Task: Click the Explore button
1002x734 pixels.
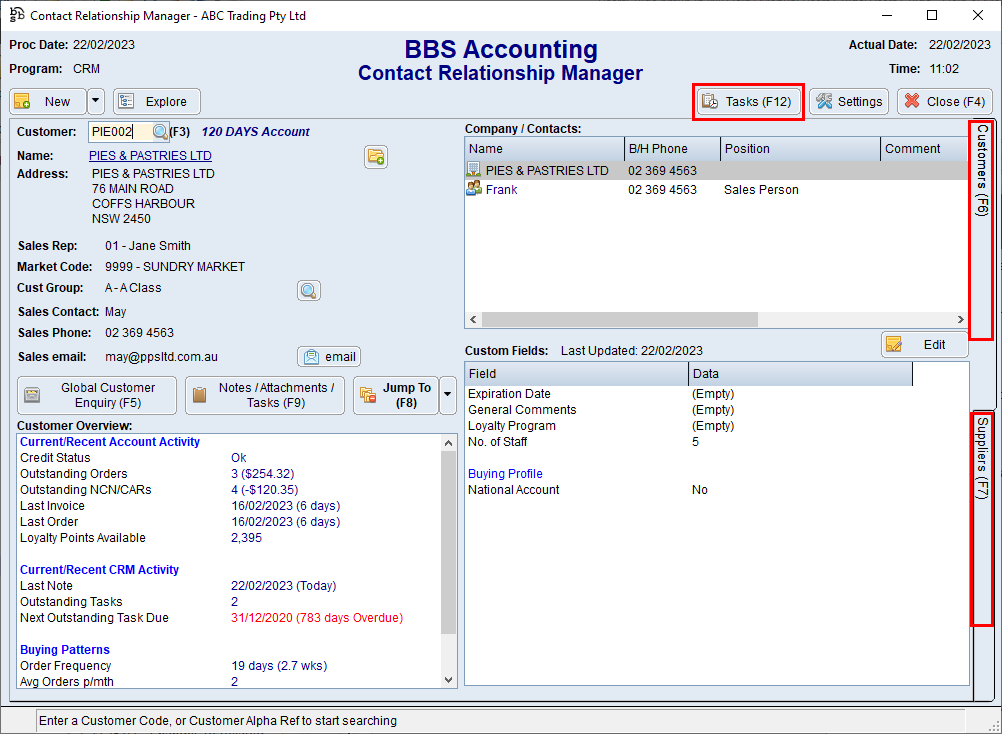Action: 156,102
